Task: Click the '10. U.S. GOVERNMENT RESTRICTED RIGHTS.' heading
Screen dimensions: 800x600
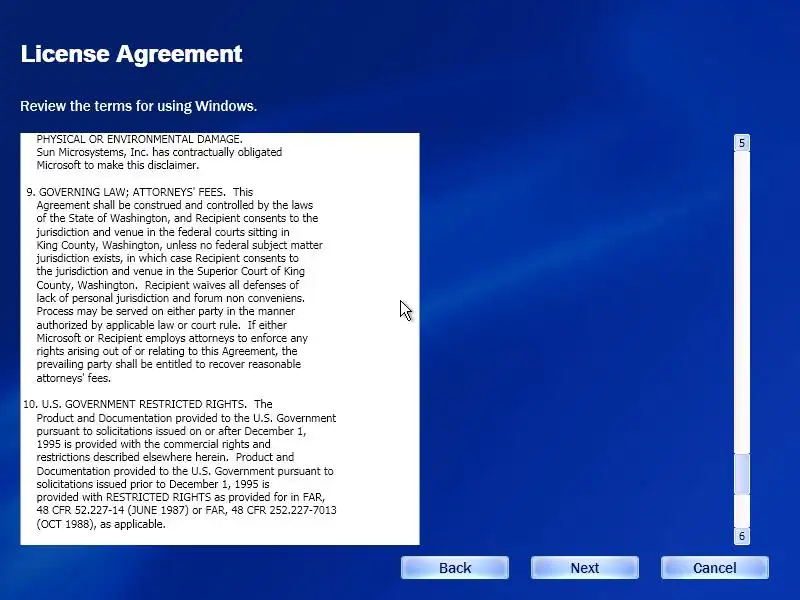Action: click(x=135, y=404)
